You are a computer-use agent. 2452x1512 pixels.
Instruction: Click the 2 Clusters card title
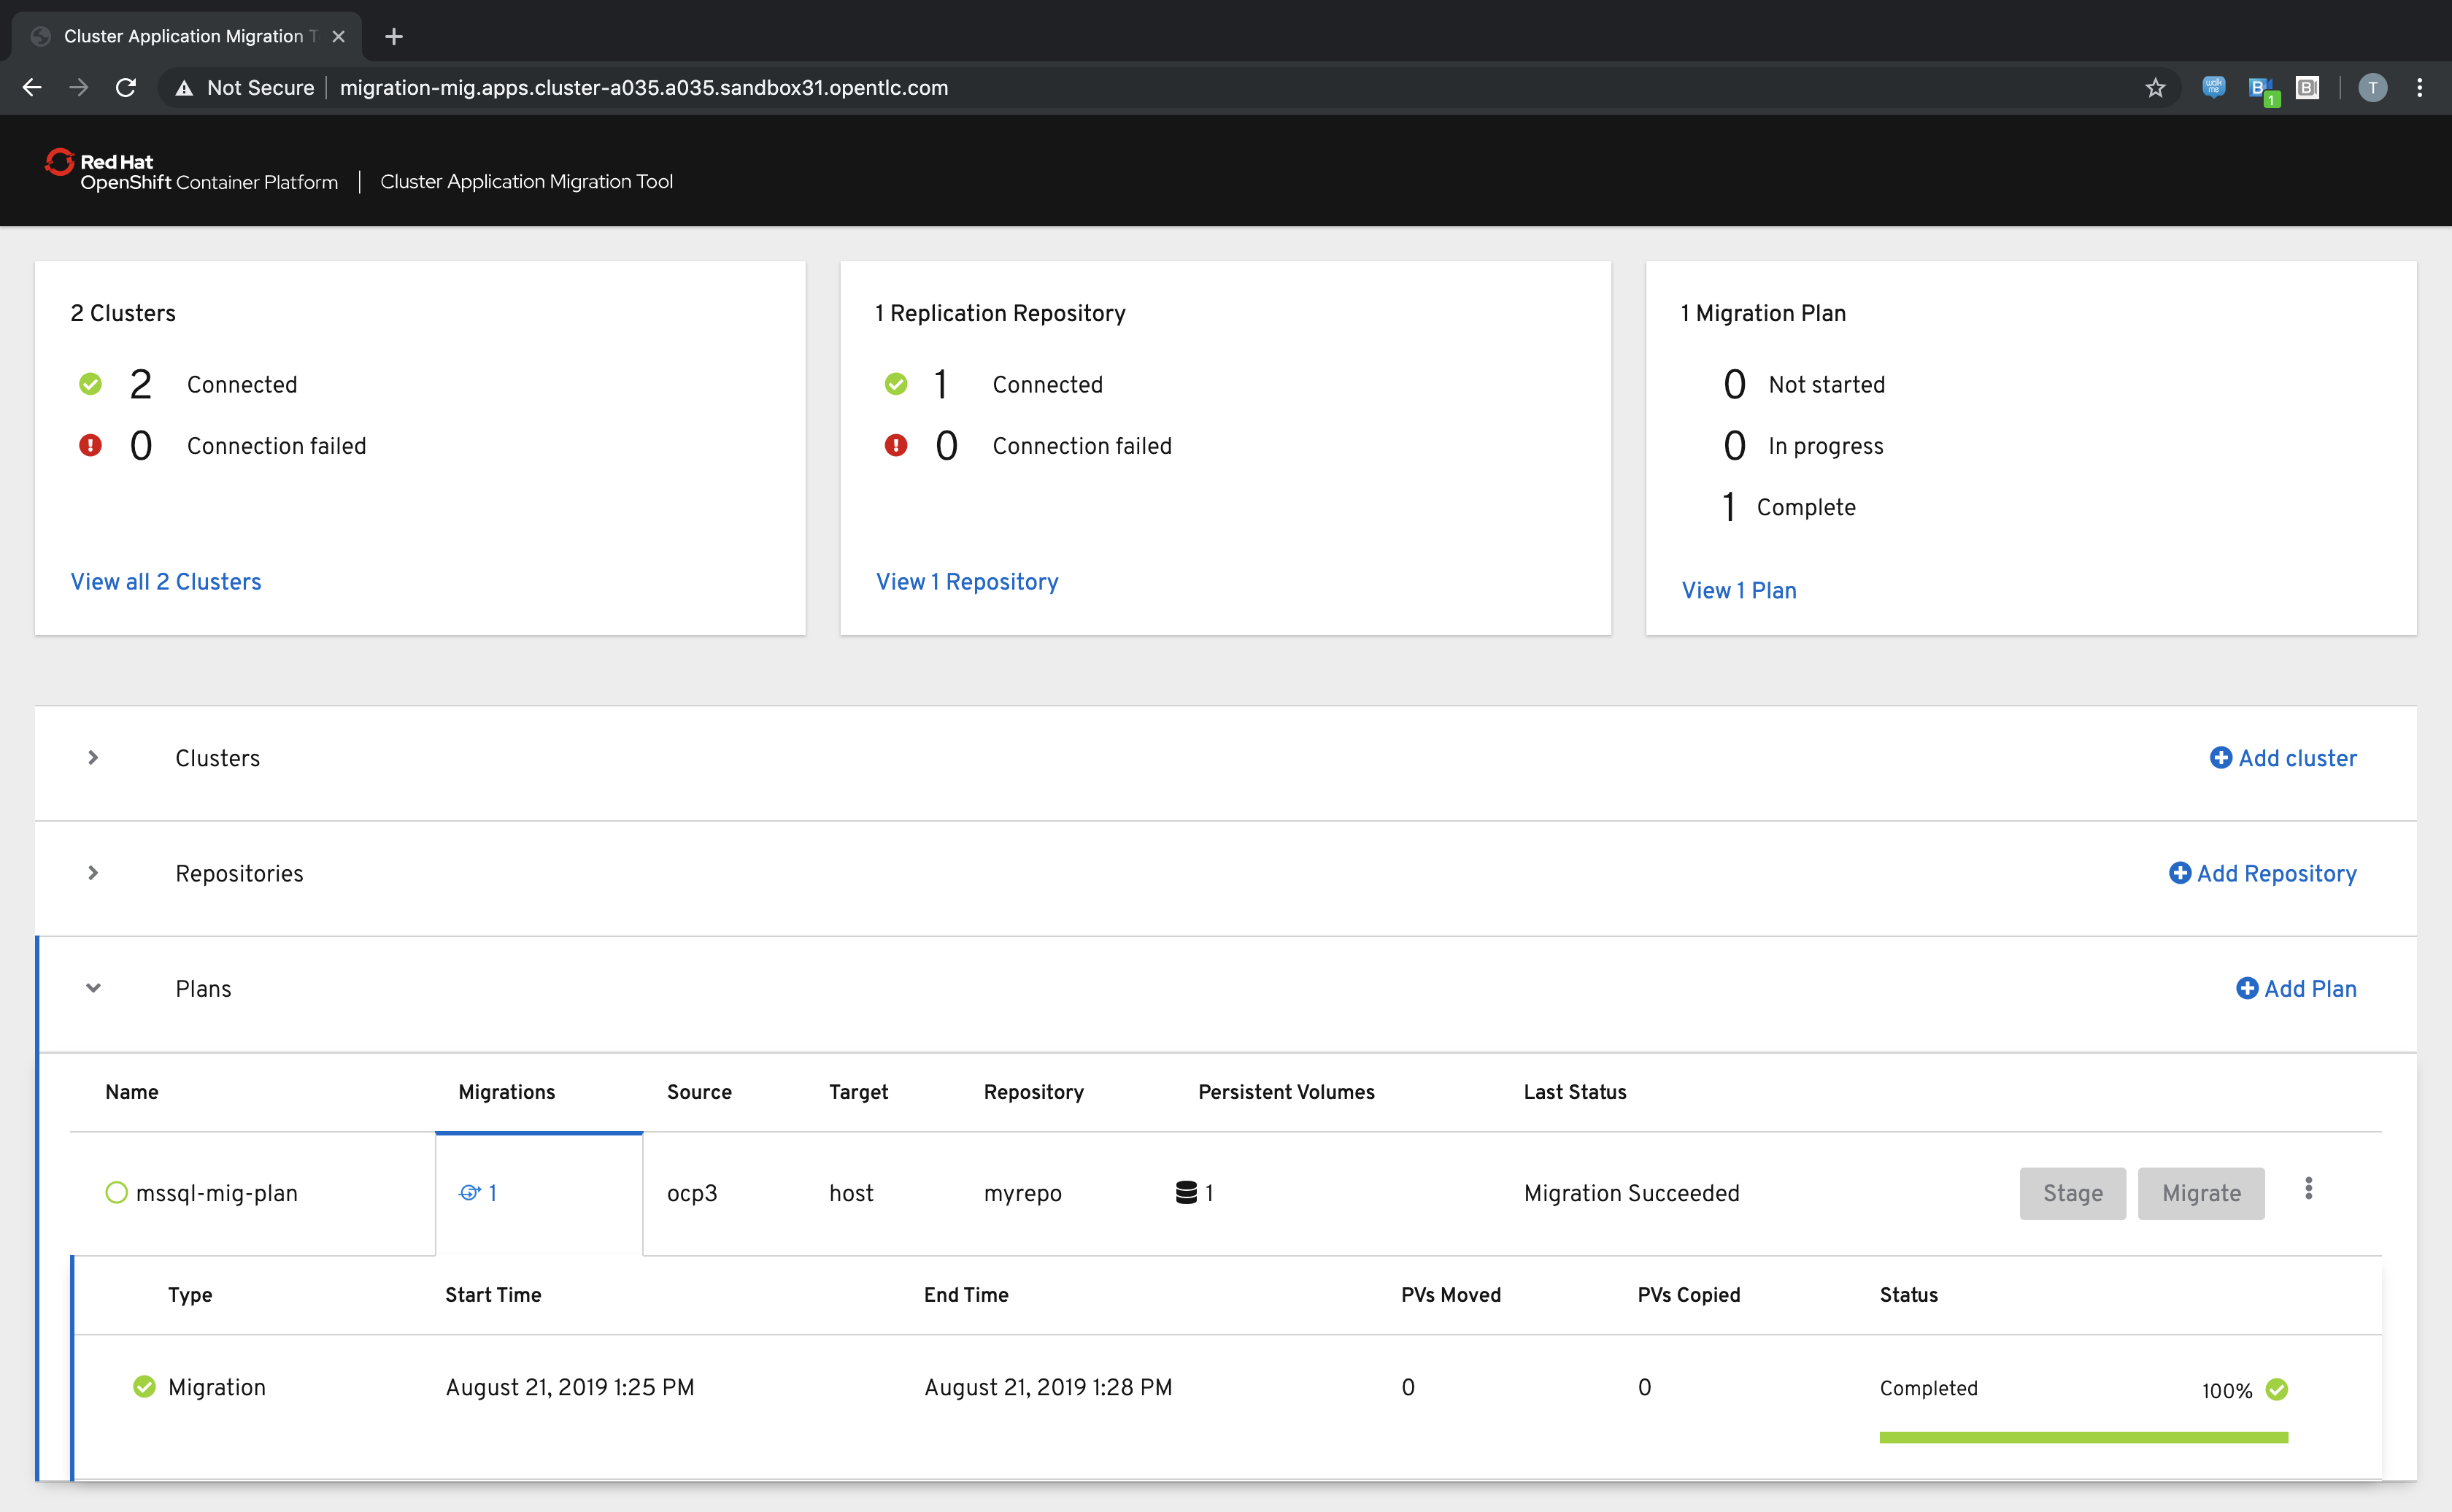click(x=123, y=313)
